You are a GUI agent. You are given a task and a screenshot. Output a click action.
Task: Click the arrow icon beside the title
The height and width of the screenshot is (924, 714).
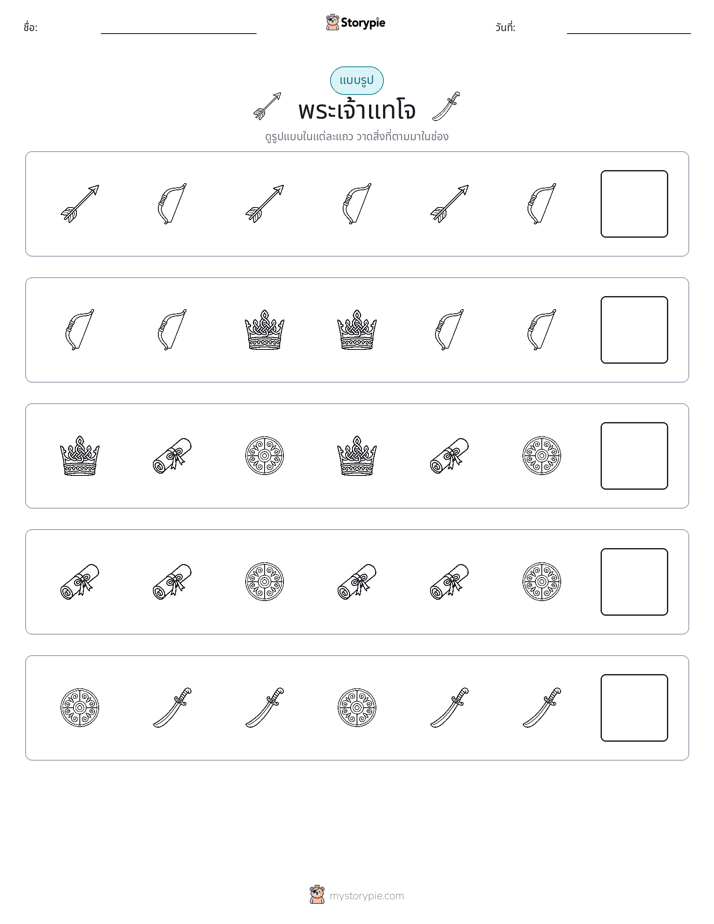(267, 106)
